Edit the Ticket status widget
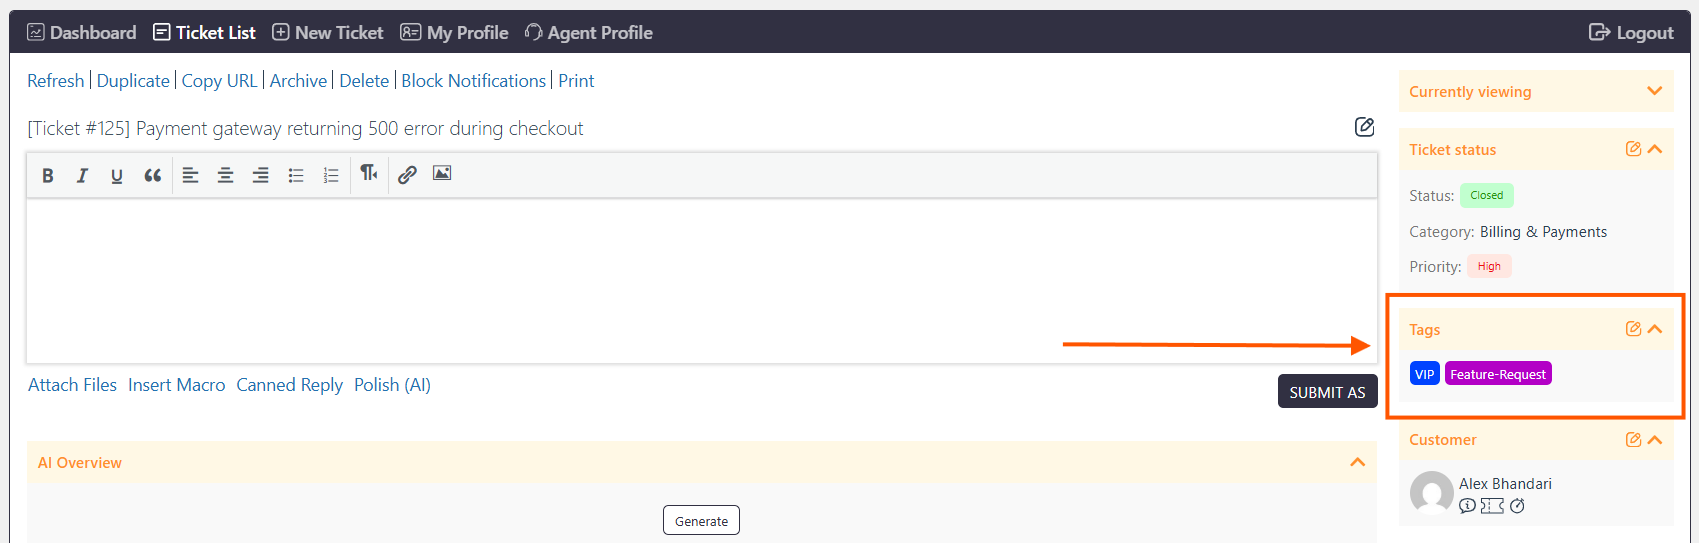The image size is (1699, 543). [1633, 149]
